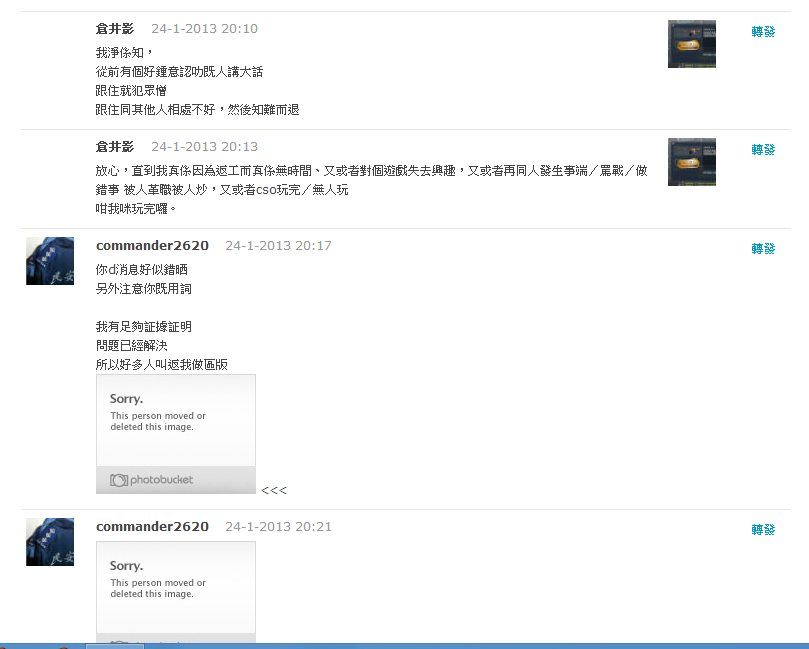Open username 倉井影 on 20:13 comment
This screenshot has width=809, height=649.
115,147
